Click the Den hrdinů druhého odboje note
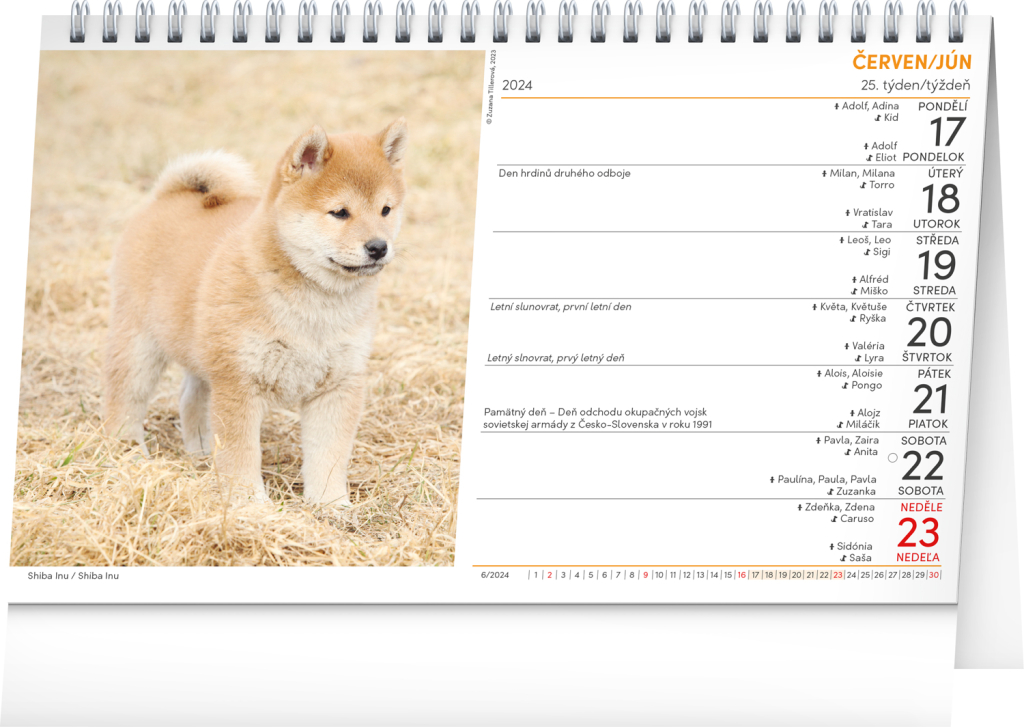Screen dimensions: 1024x727 [564, 173]
